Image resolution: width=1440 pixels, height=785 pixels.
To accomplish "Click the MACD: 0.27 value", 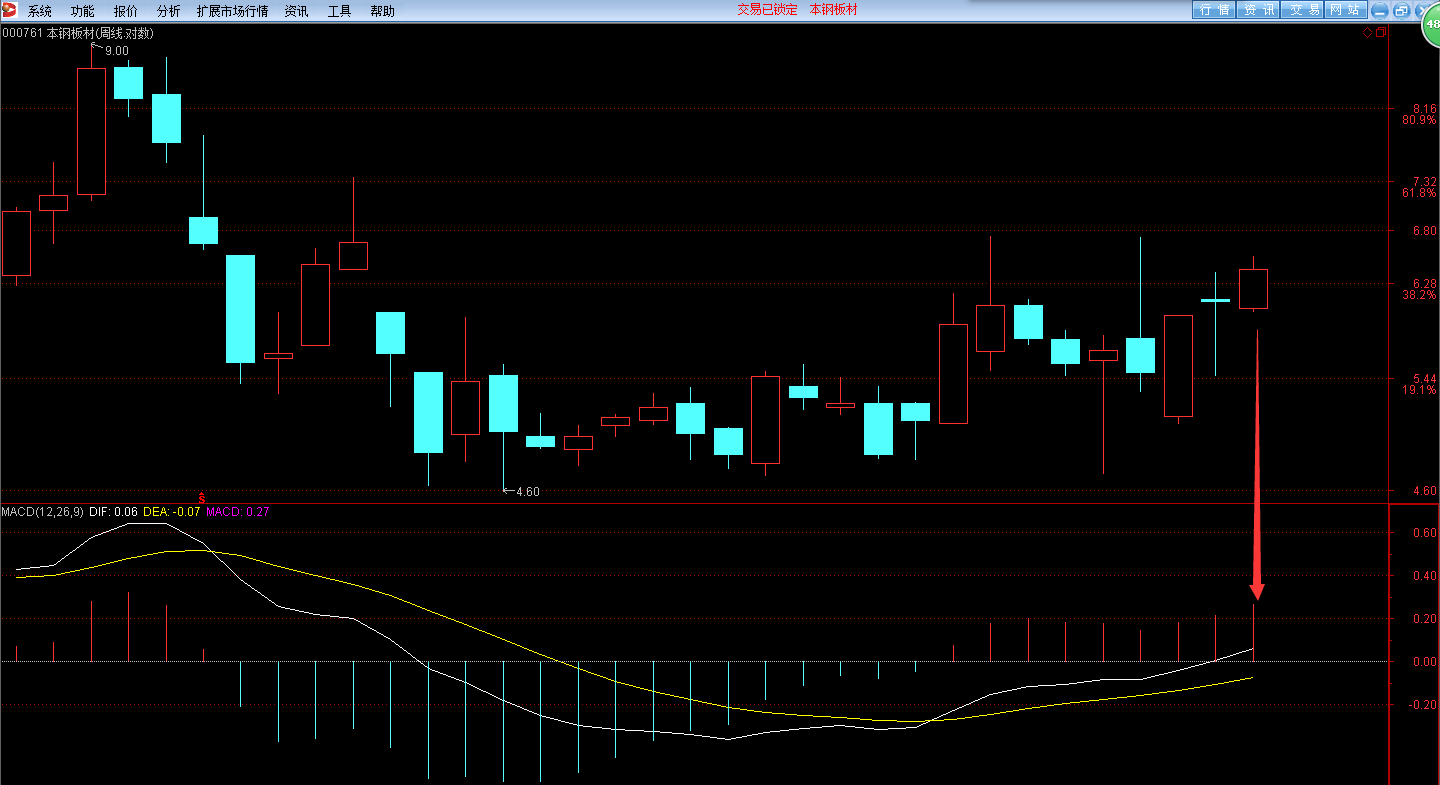I will (237, 511).
